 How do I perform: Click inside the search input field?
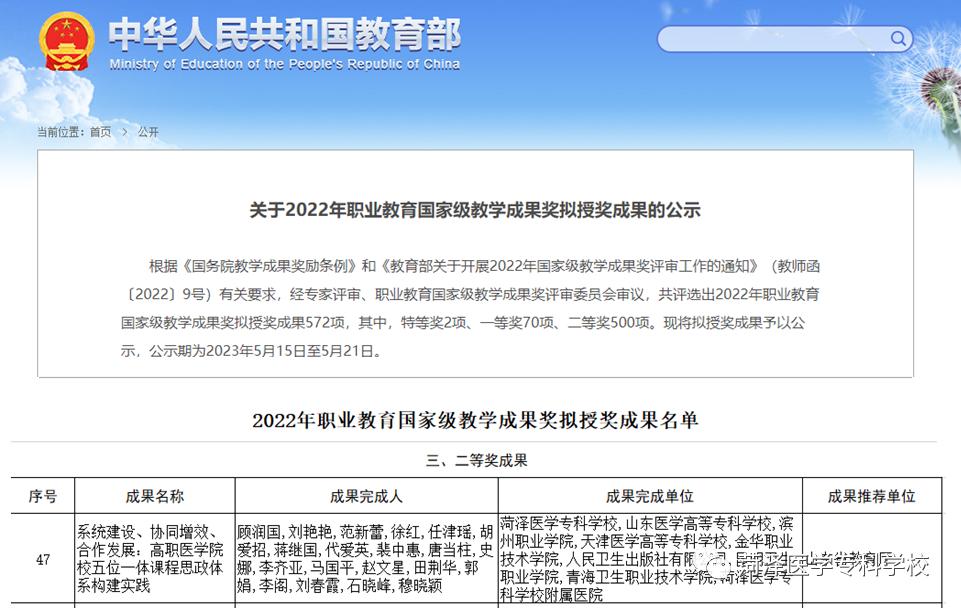coord(770,37)
